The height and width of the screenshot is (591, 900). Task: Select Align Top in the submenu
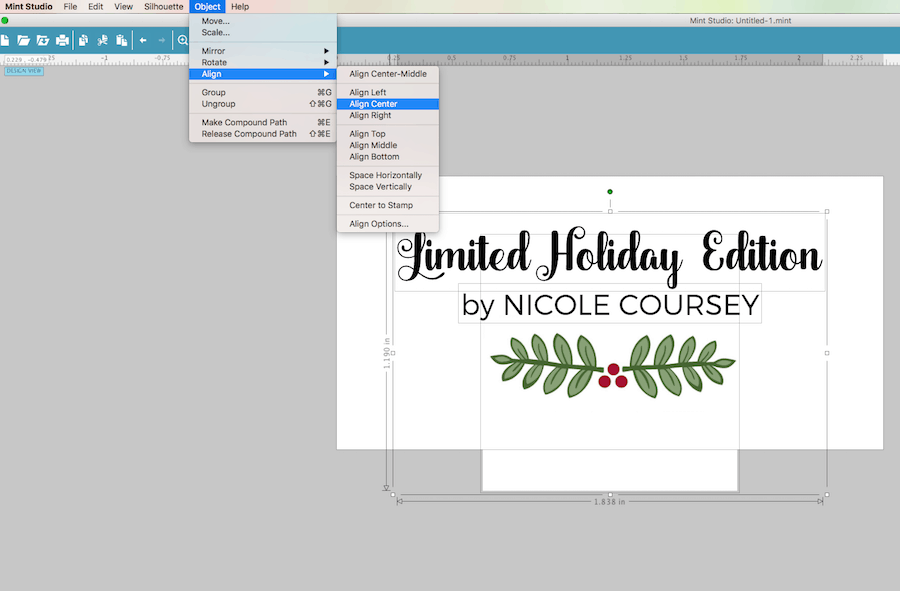coord(388,134)
